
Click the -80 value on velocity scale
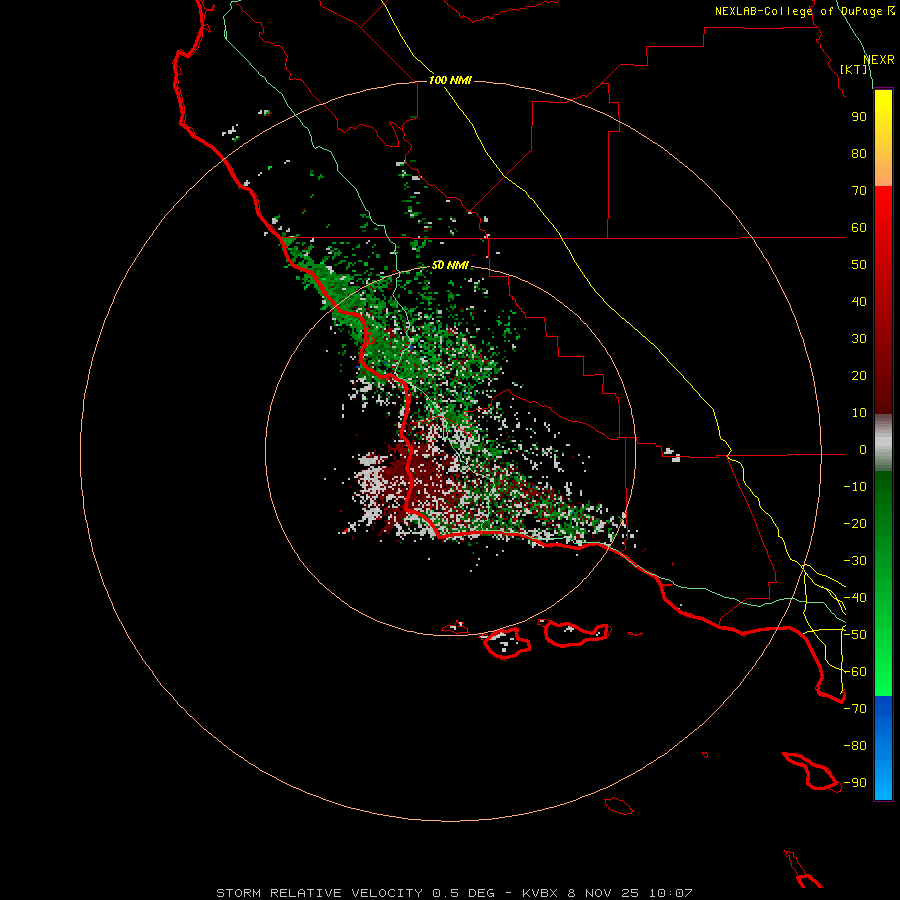click(855, 746)
